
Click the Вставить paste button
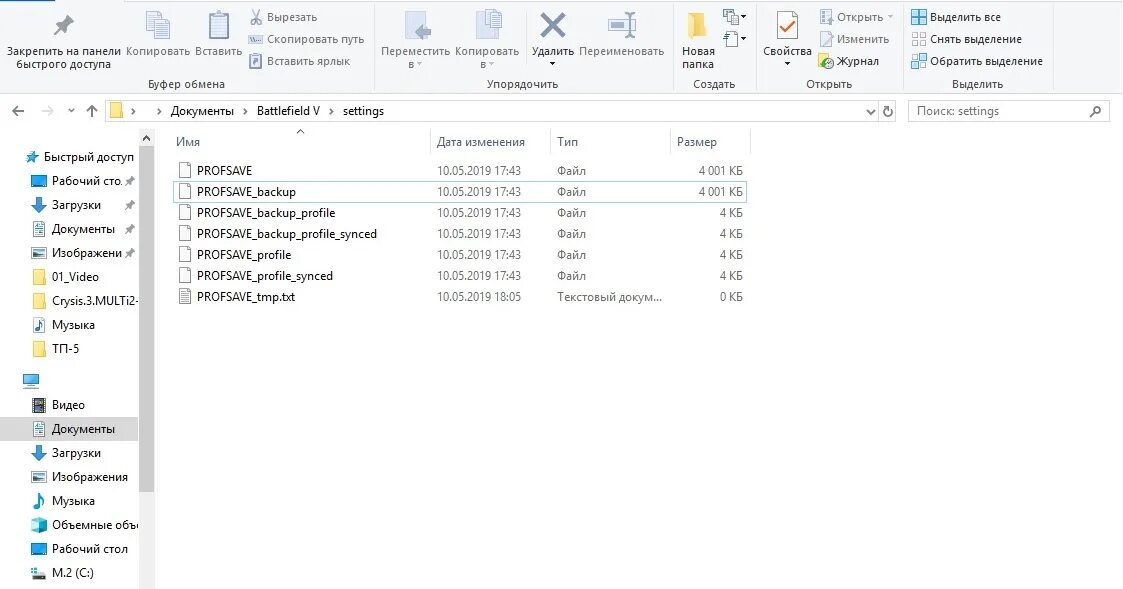pyautogui.click(x=218, y=34)
